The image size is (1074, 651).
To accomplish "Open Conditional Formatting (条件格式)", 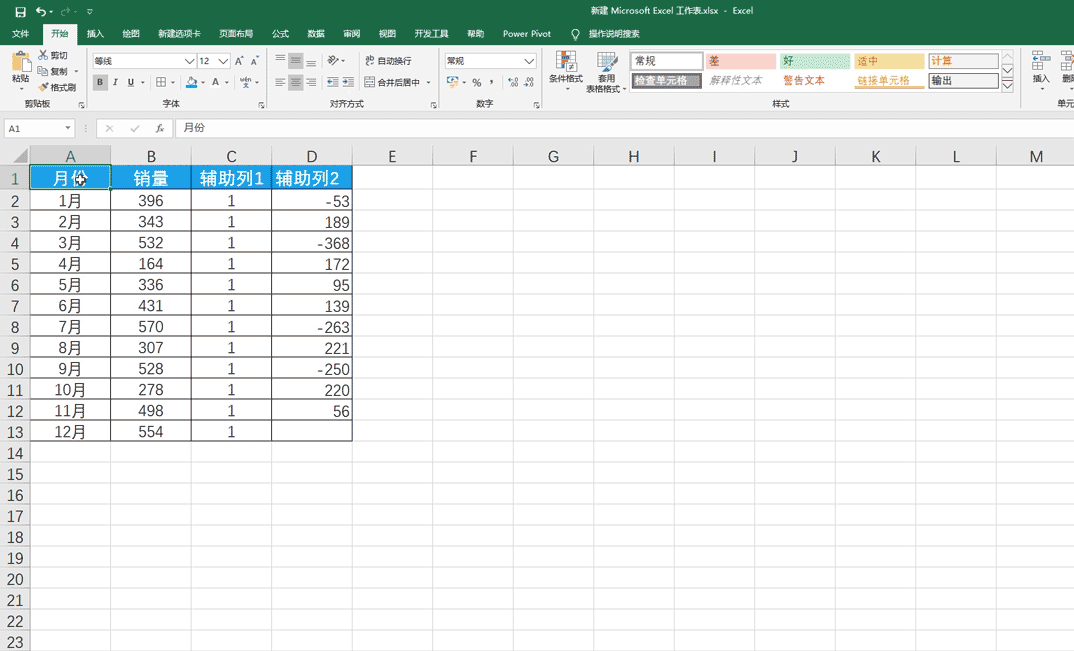I will coord(566,71).
